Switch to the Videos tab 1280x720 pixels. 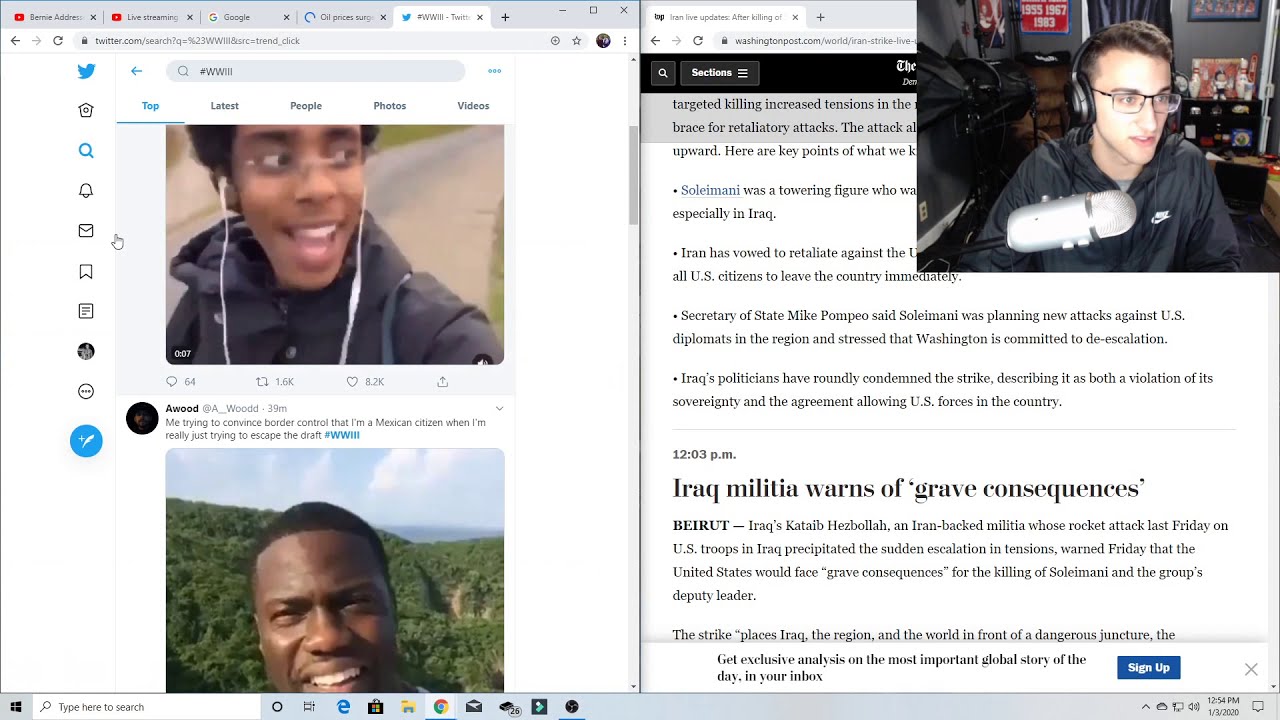coord(473,106)
